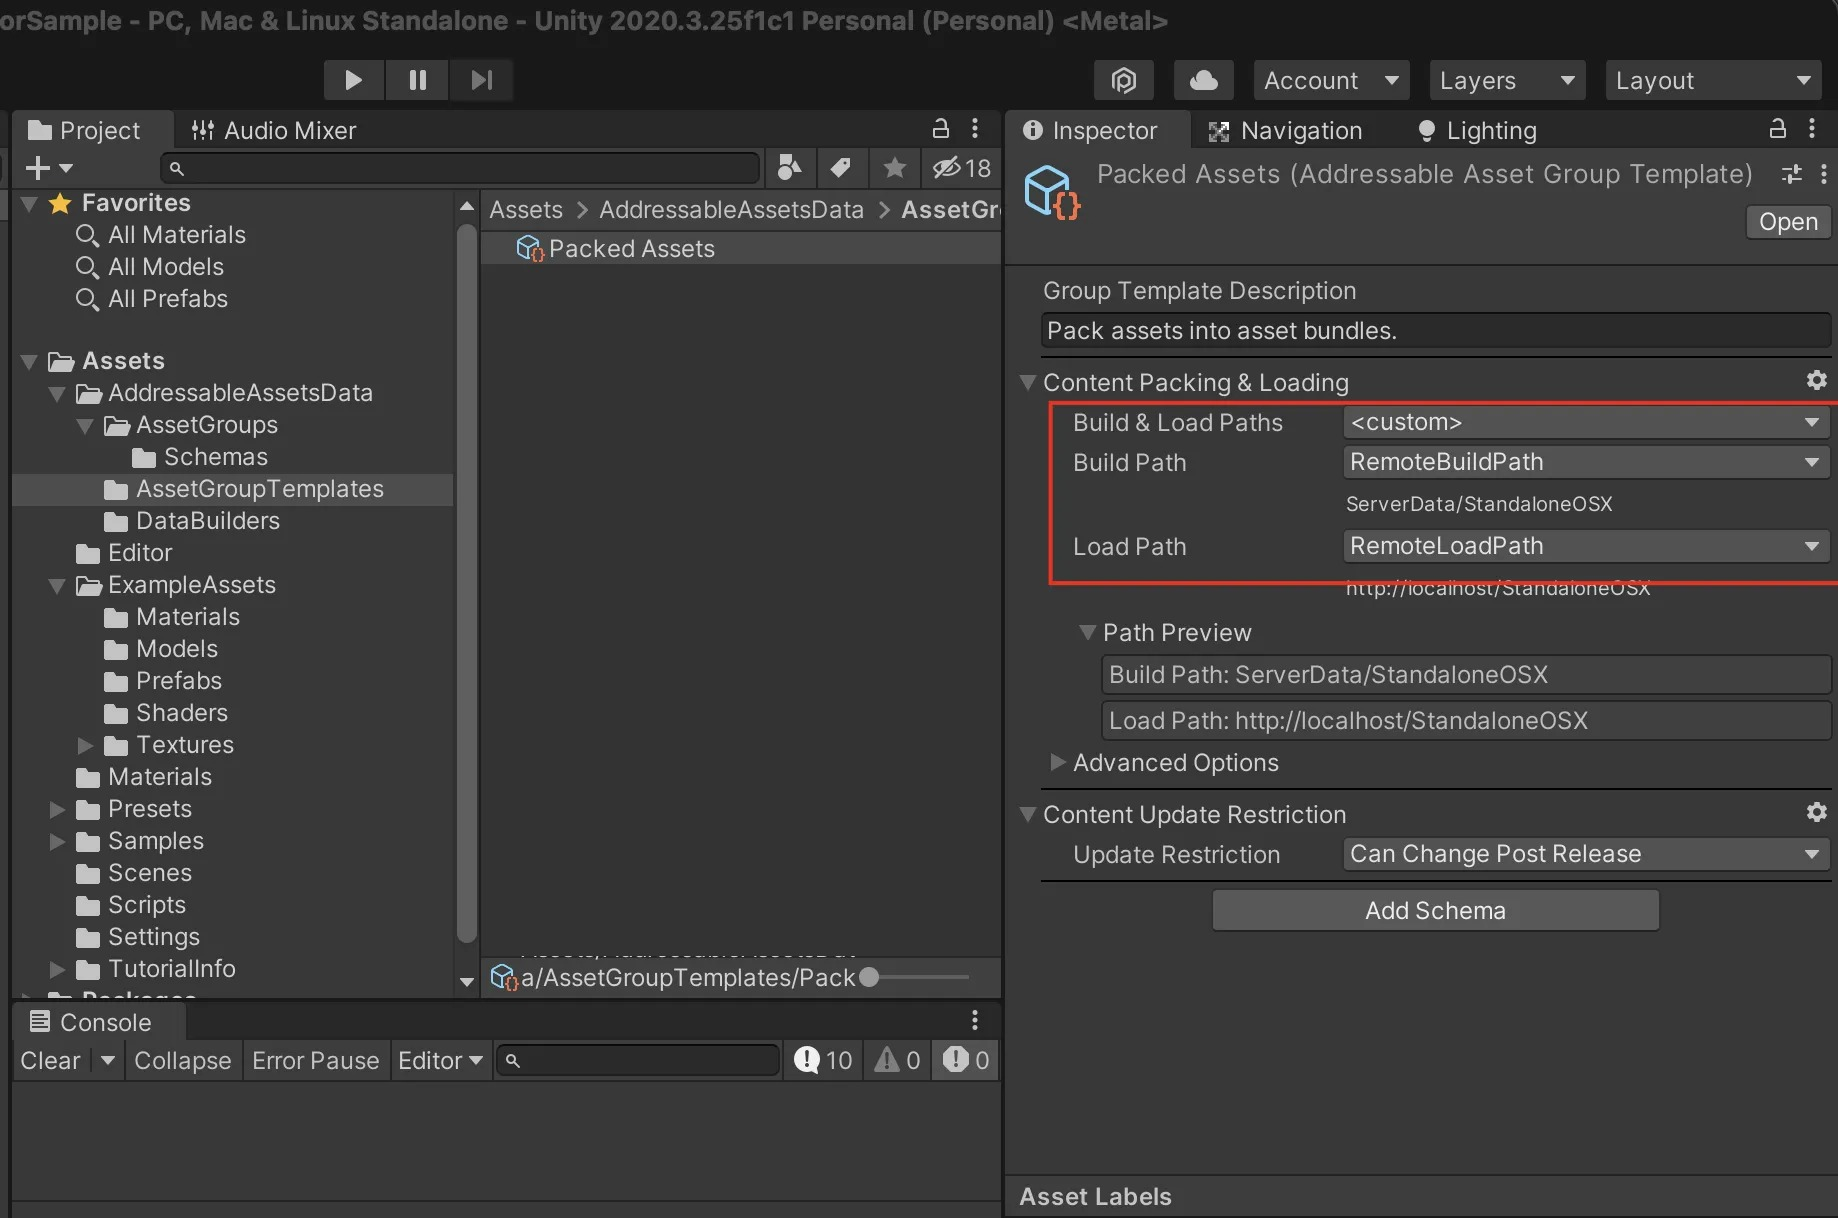This screenshot has height=1218, width=1838.
Task: Edit the Group Template Description field
Action: tap(1436, 331)
